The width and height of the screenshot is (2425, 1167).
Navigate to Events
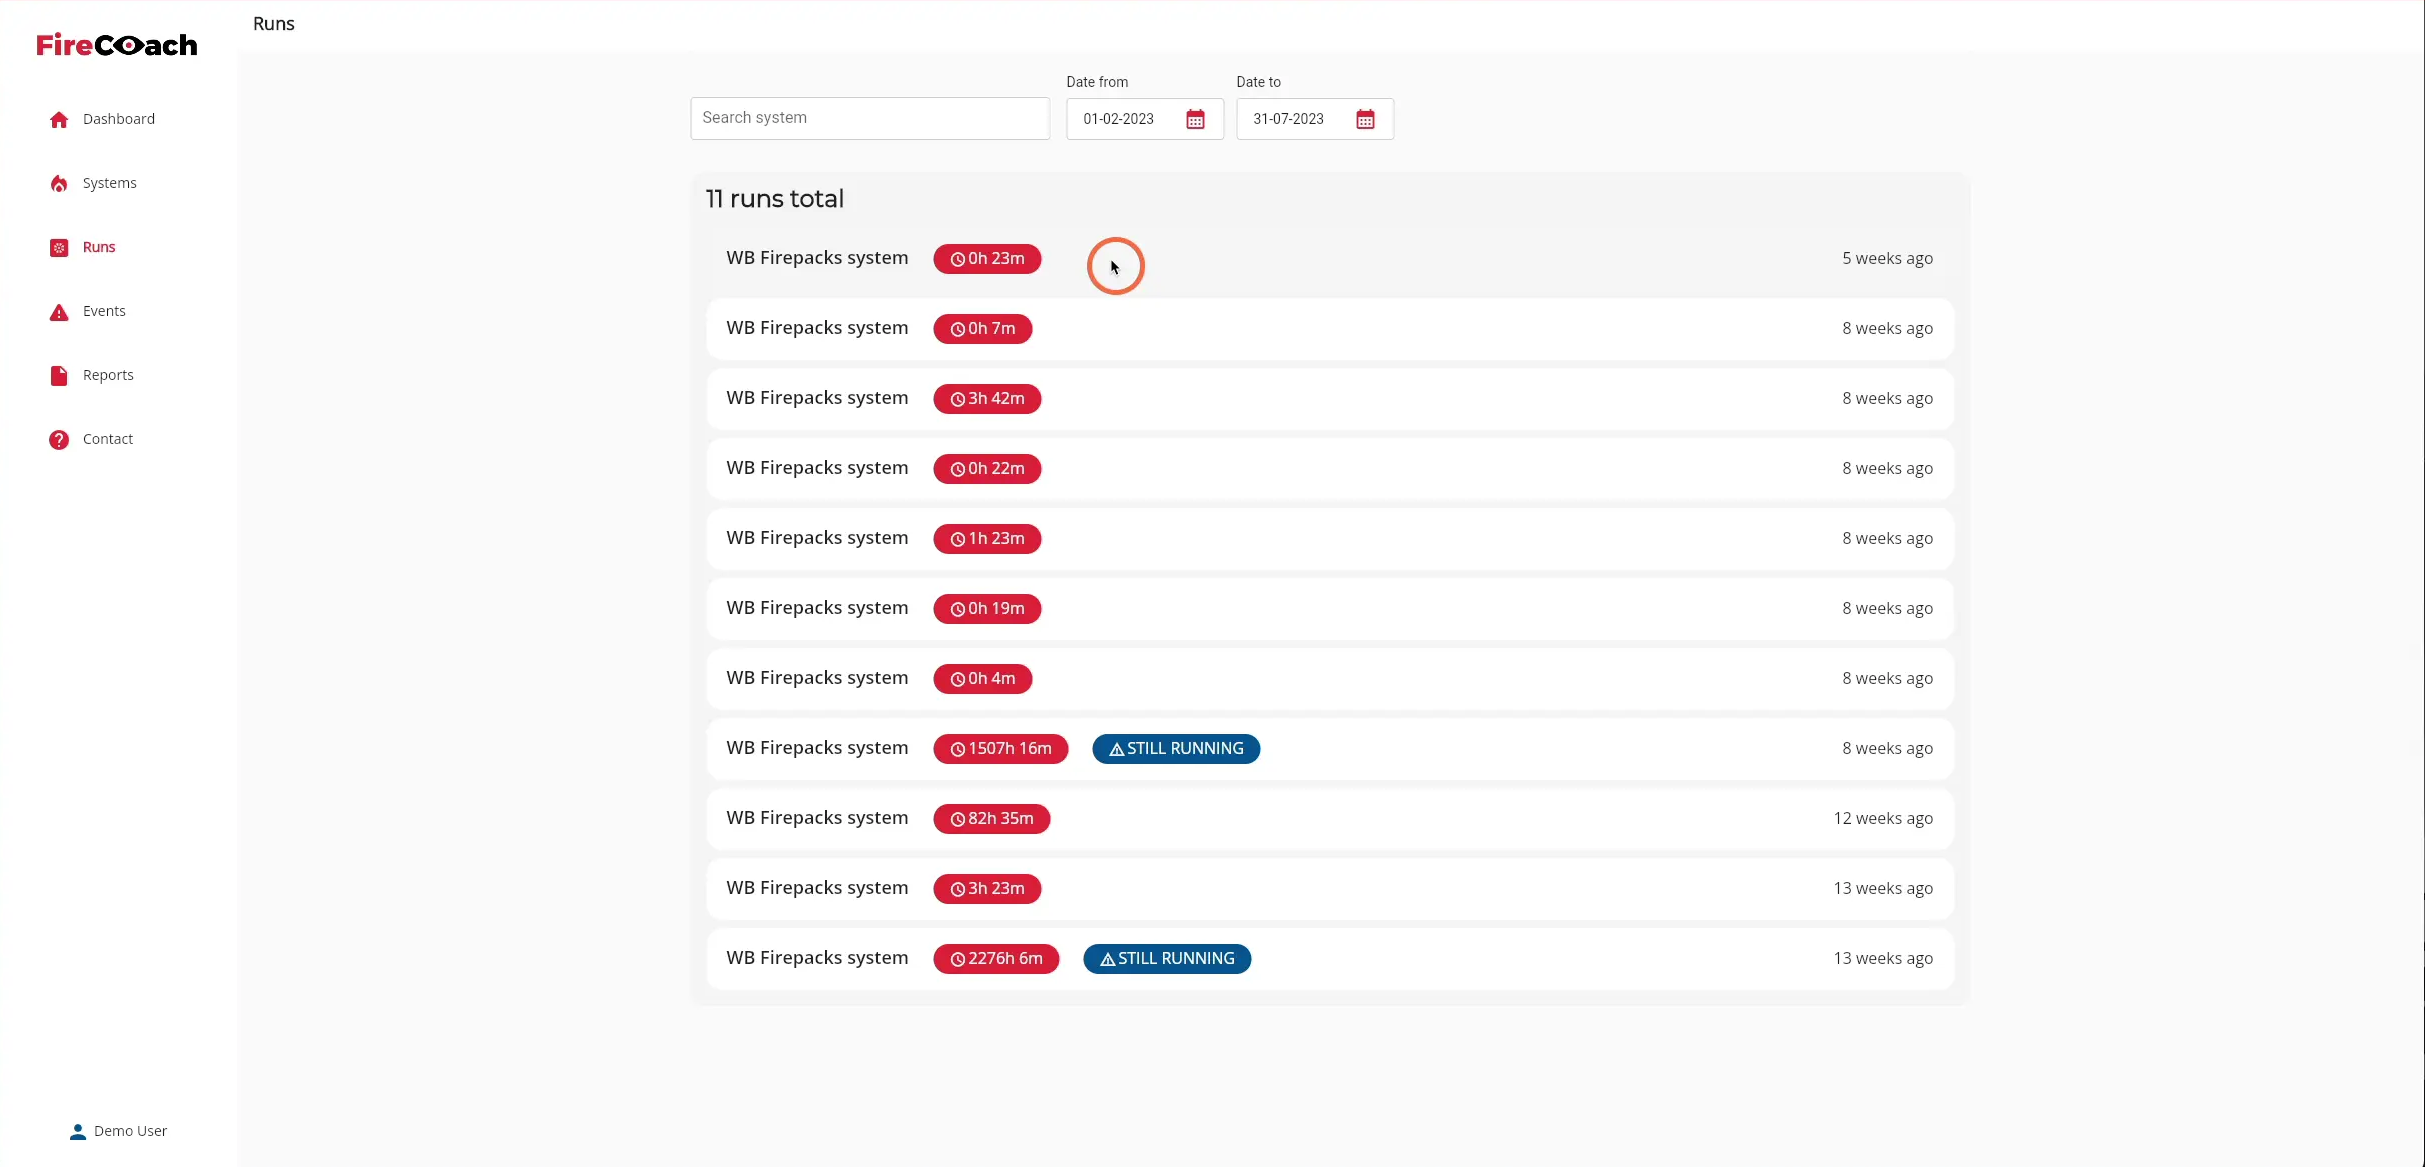[x=104, y=311]
